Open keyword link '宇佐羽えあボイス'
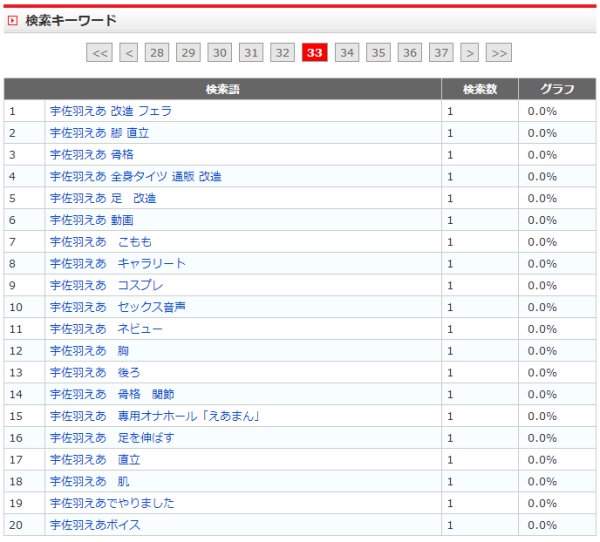Image resolution: width=600 pixels, height=542 pixels. click(95, 525)
